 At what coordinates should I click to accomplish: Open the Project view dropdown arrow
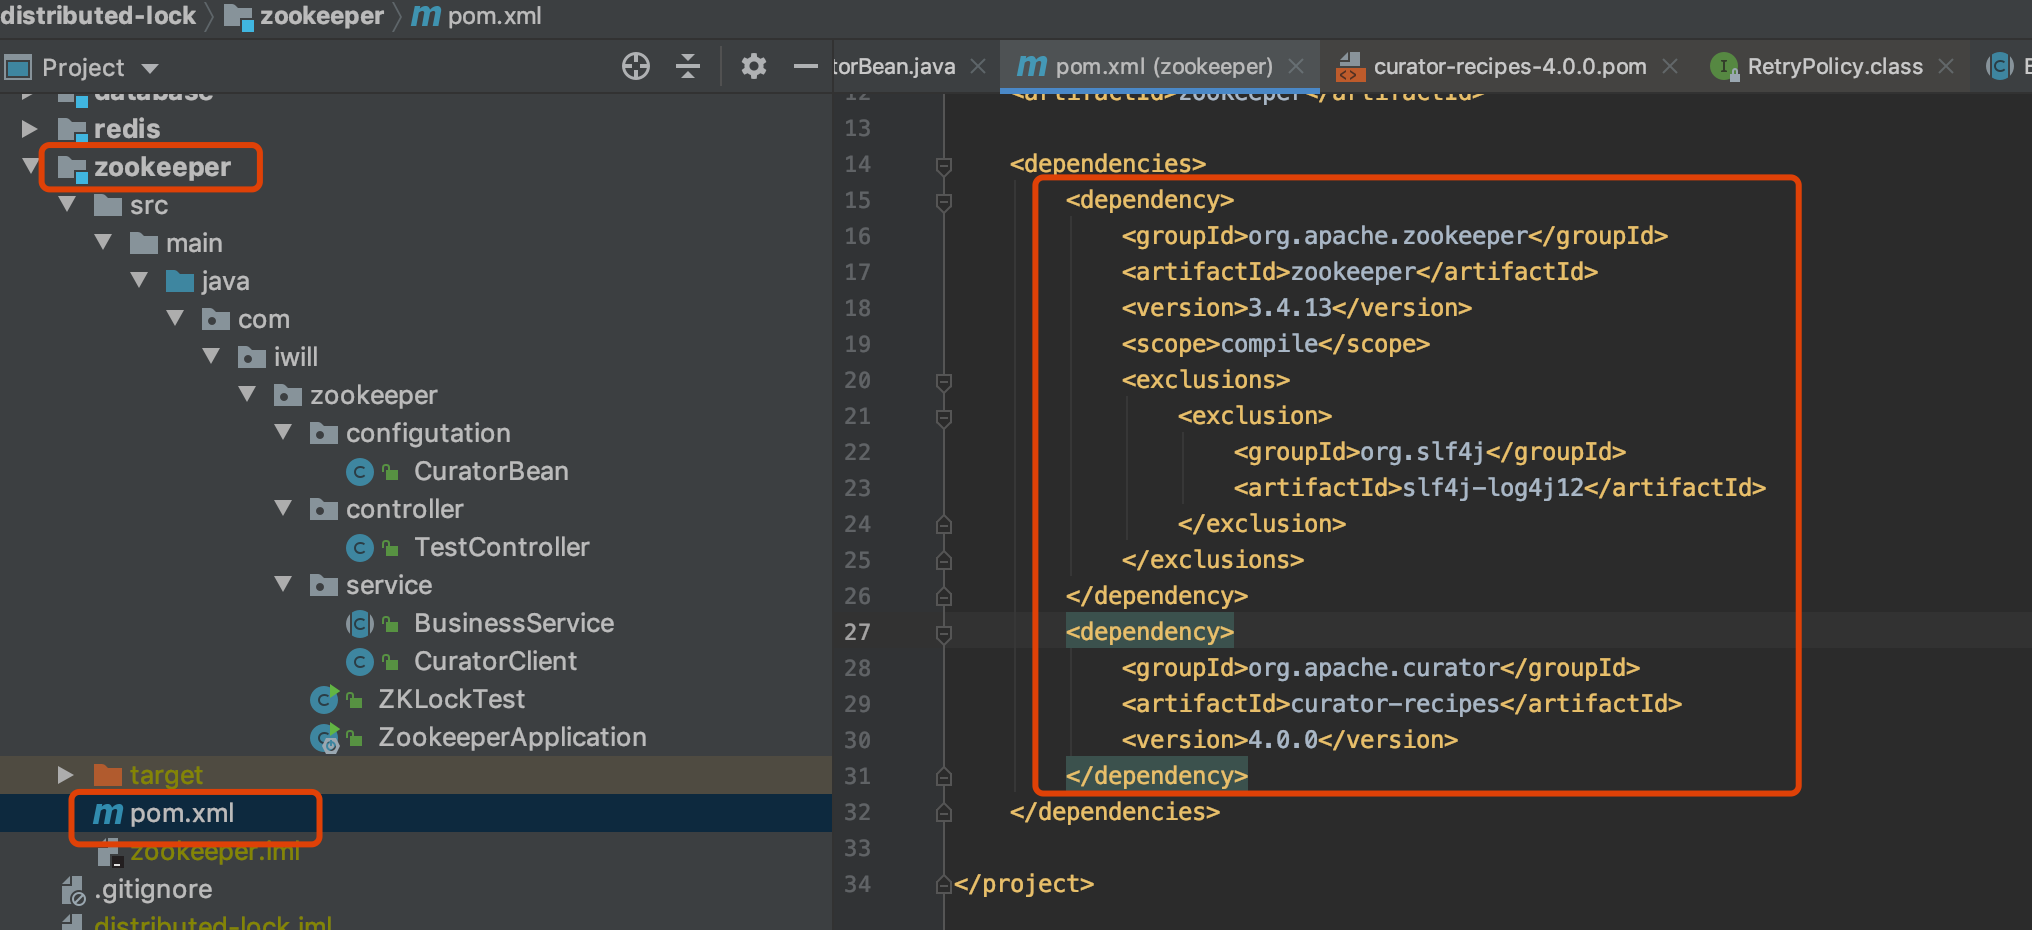[x=150, y=68]
